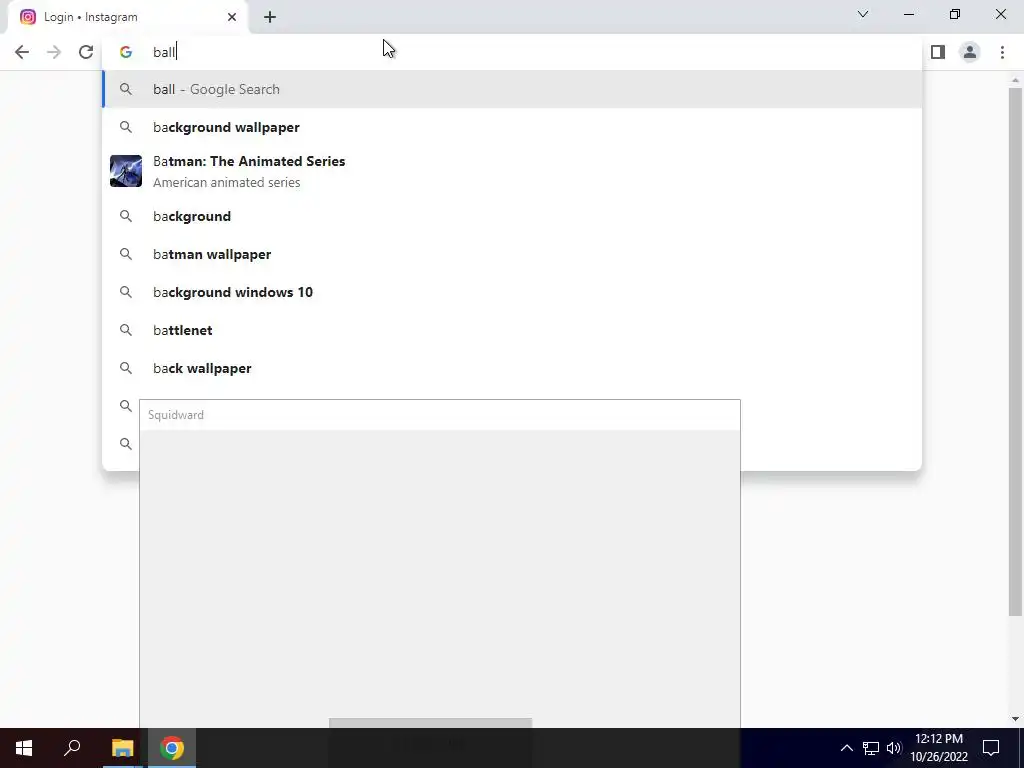Open a new tab with the plus button
The width and height of the screenshot is (1024, 768).
270,17
